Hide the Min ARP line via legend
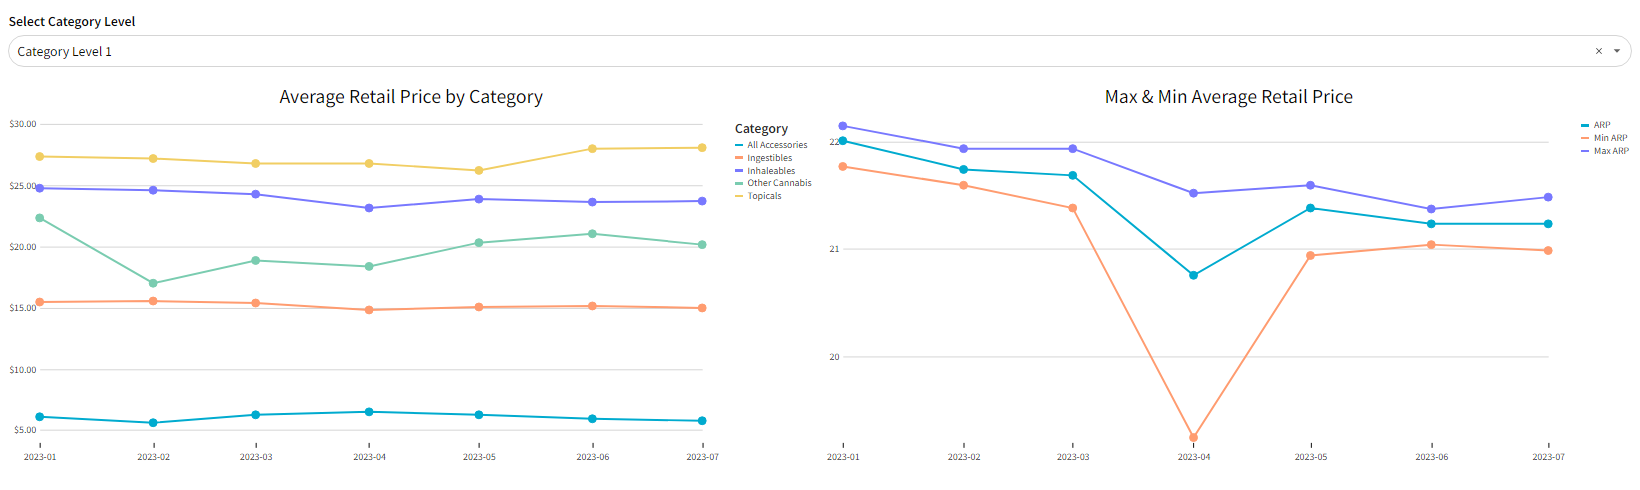This screenshot has width=1640, height=490. (x=1609, y=138)
